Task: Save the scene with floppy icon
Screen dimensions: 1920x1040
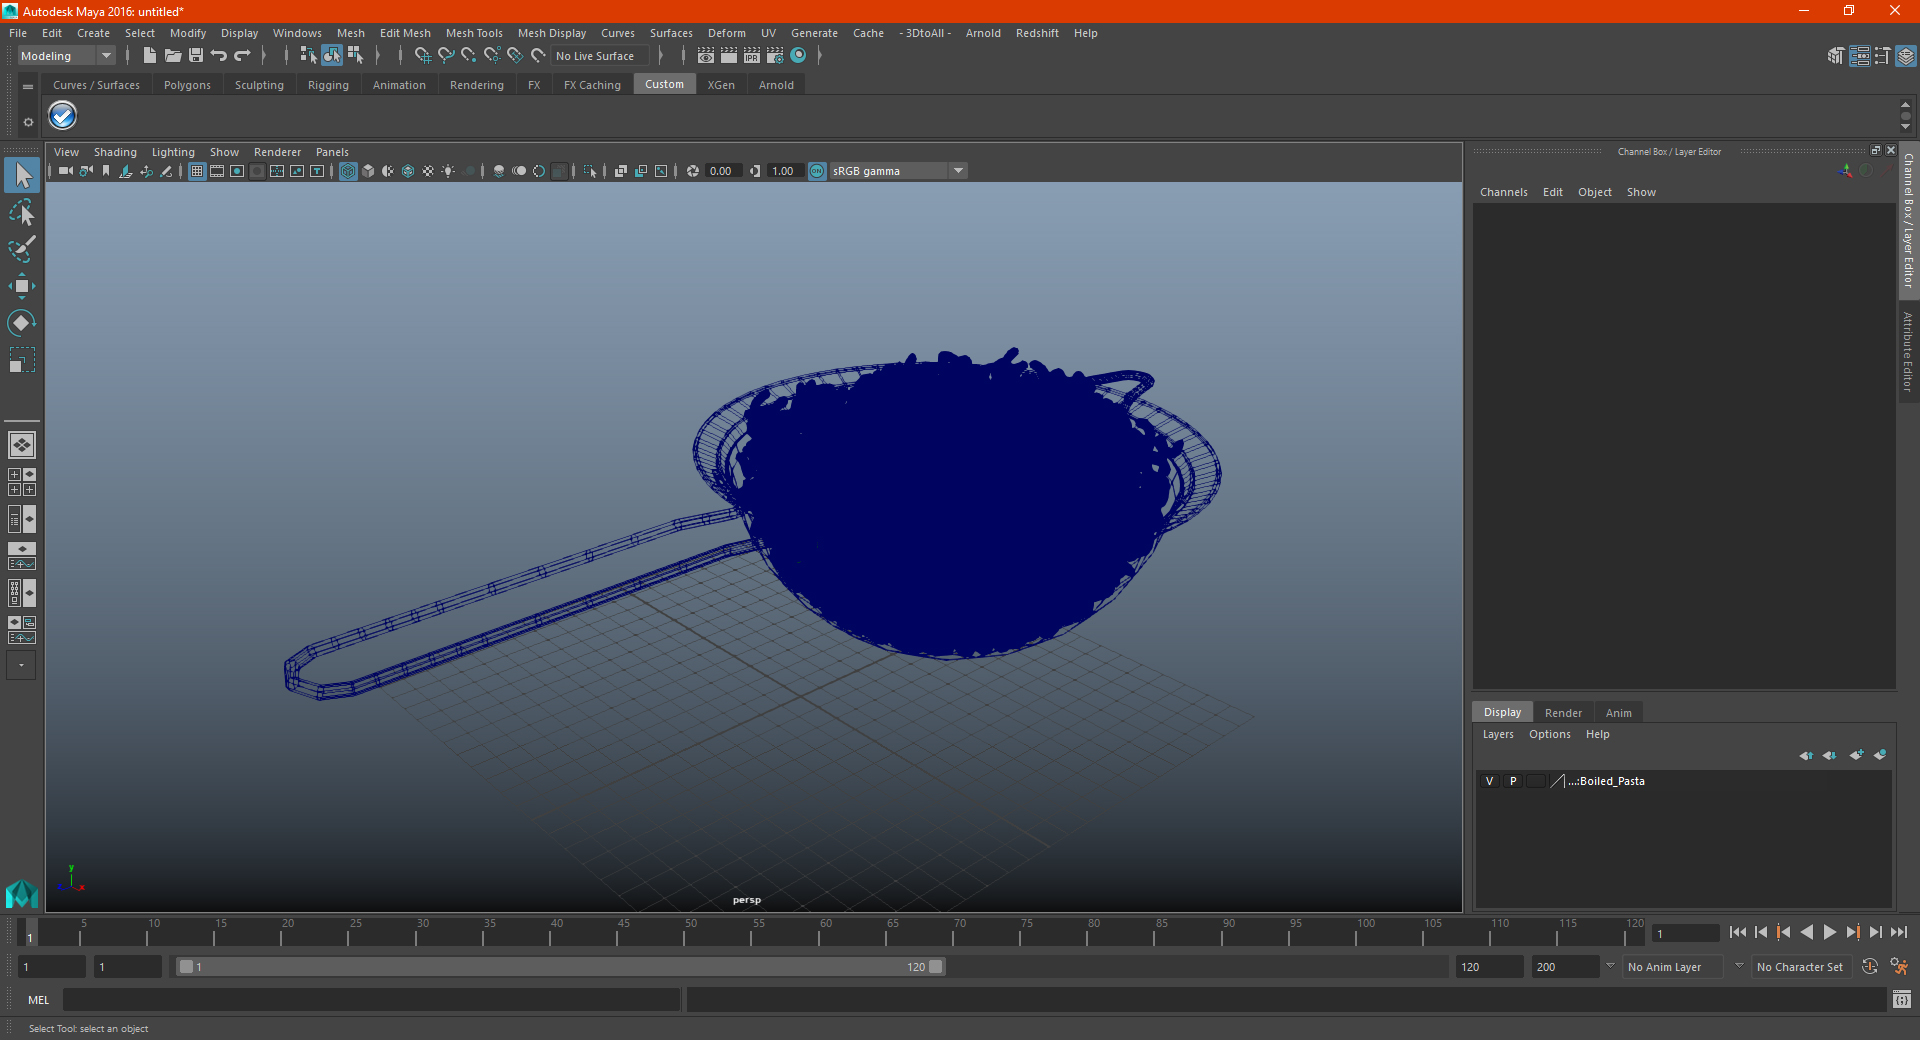Action: 195,56
